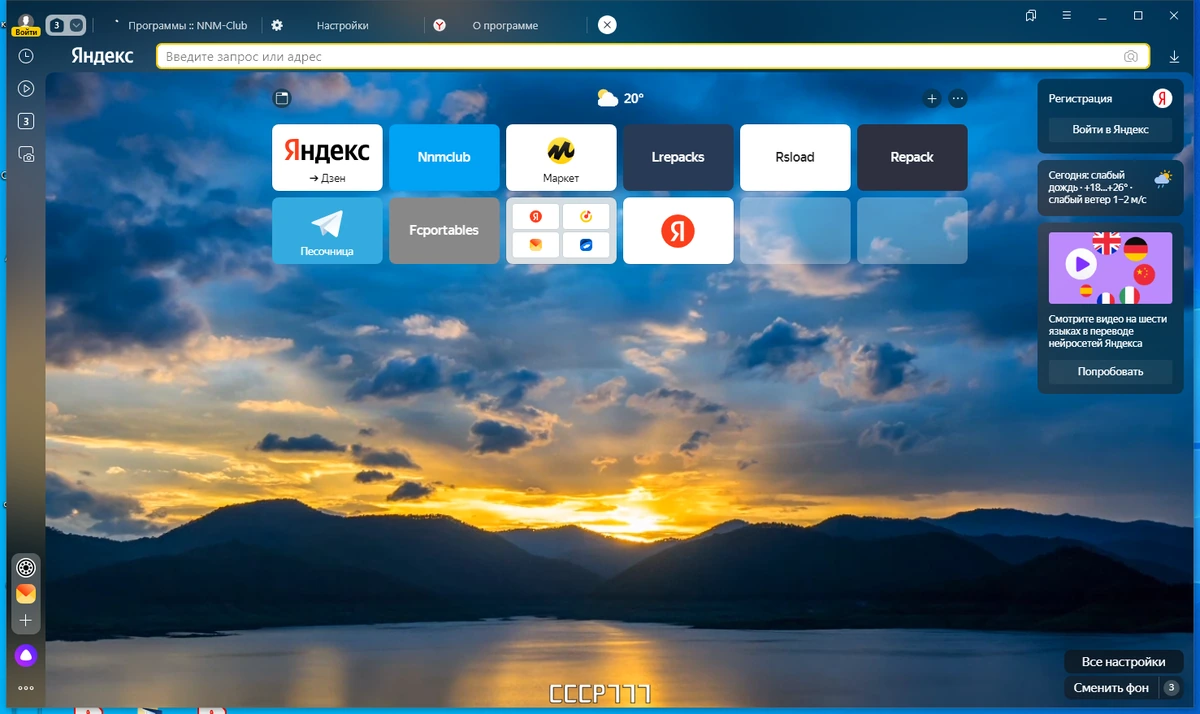1200x714 pixels.
Task: Add a new site tile with plus
Action: [932, 98]
